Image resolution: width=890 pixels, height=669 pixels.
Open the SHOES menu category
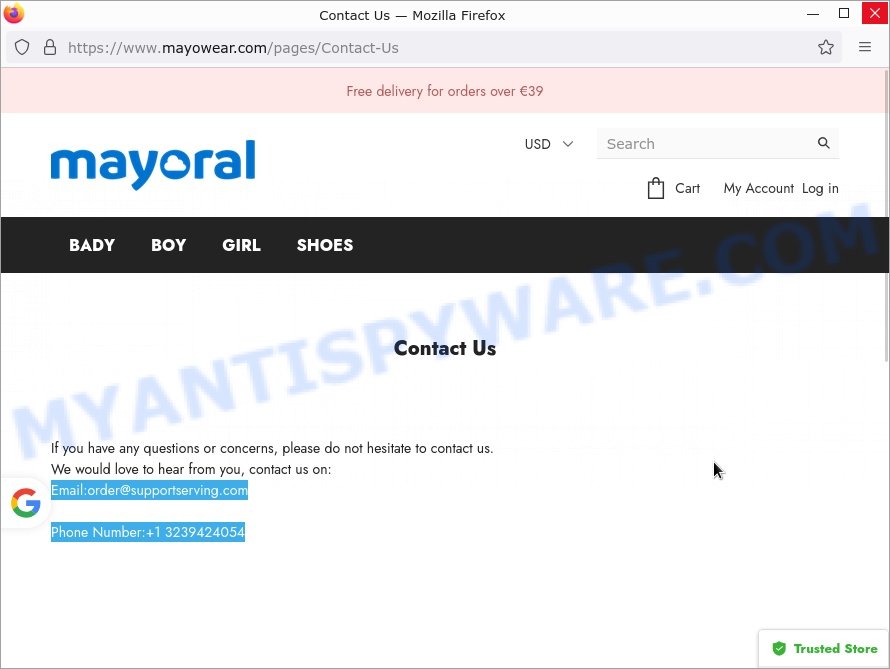(x=325, y=245)
